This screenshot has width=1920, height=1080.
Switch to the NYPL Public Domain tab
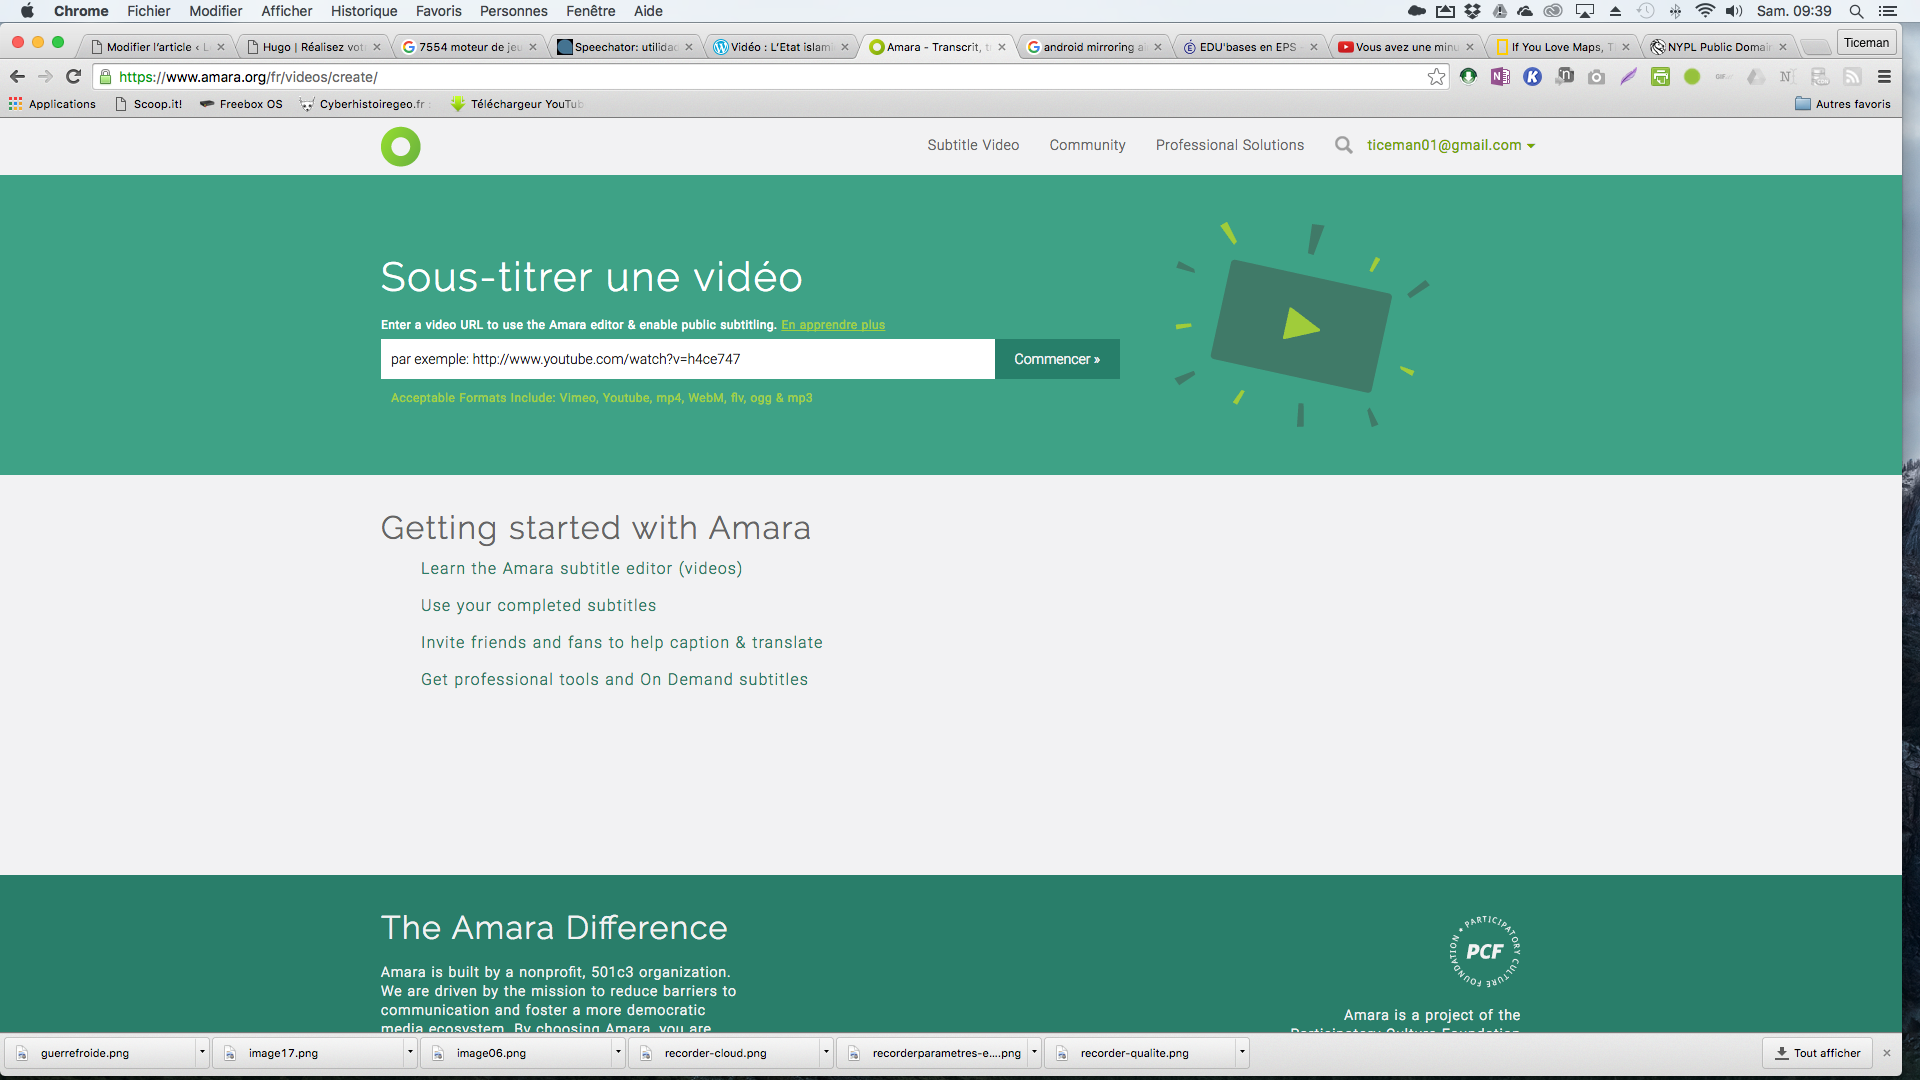pos(1718,47)
